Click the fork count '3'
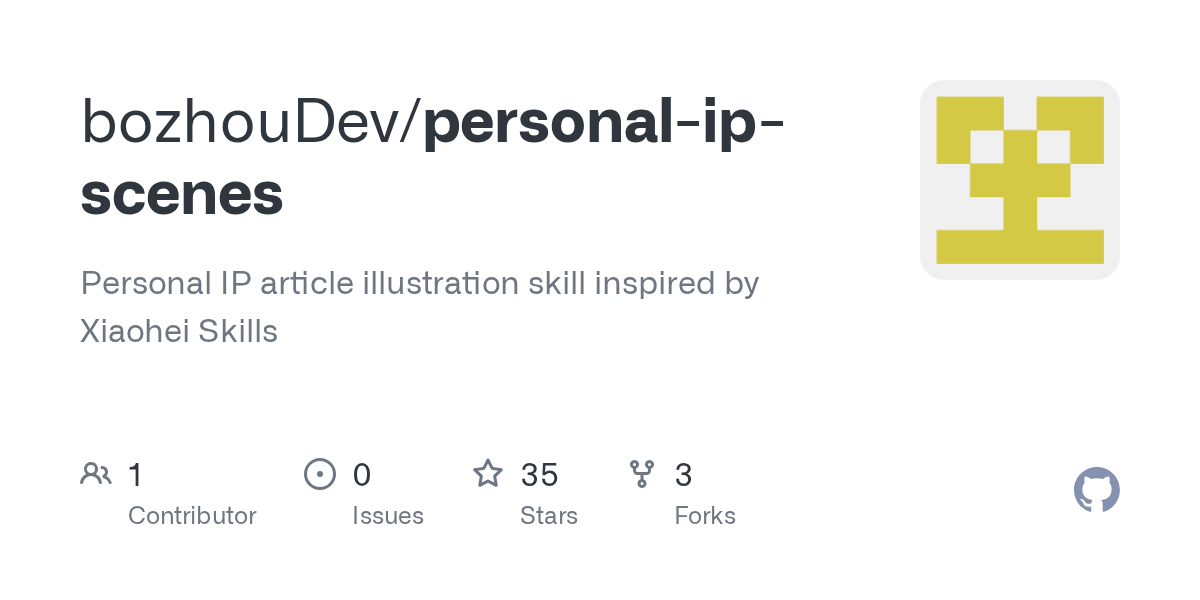Image resolution: width=1200 pixels, height=600 pixels. [x=684, y=475]
